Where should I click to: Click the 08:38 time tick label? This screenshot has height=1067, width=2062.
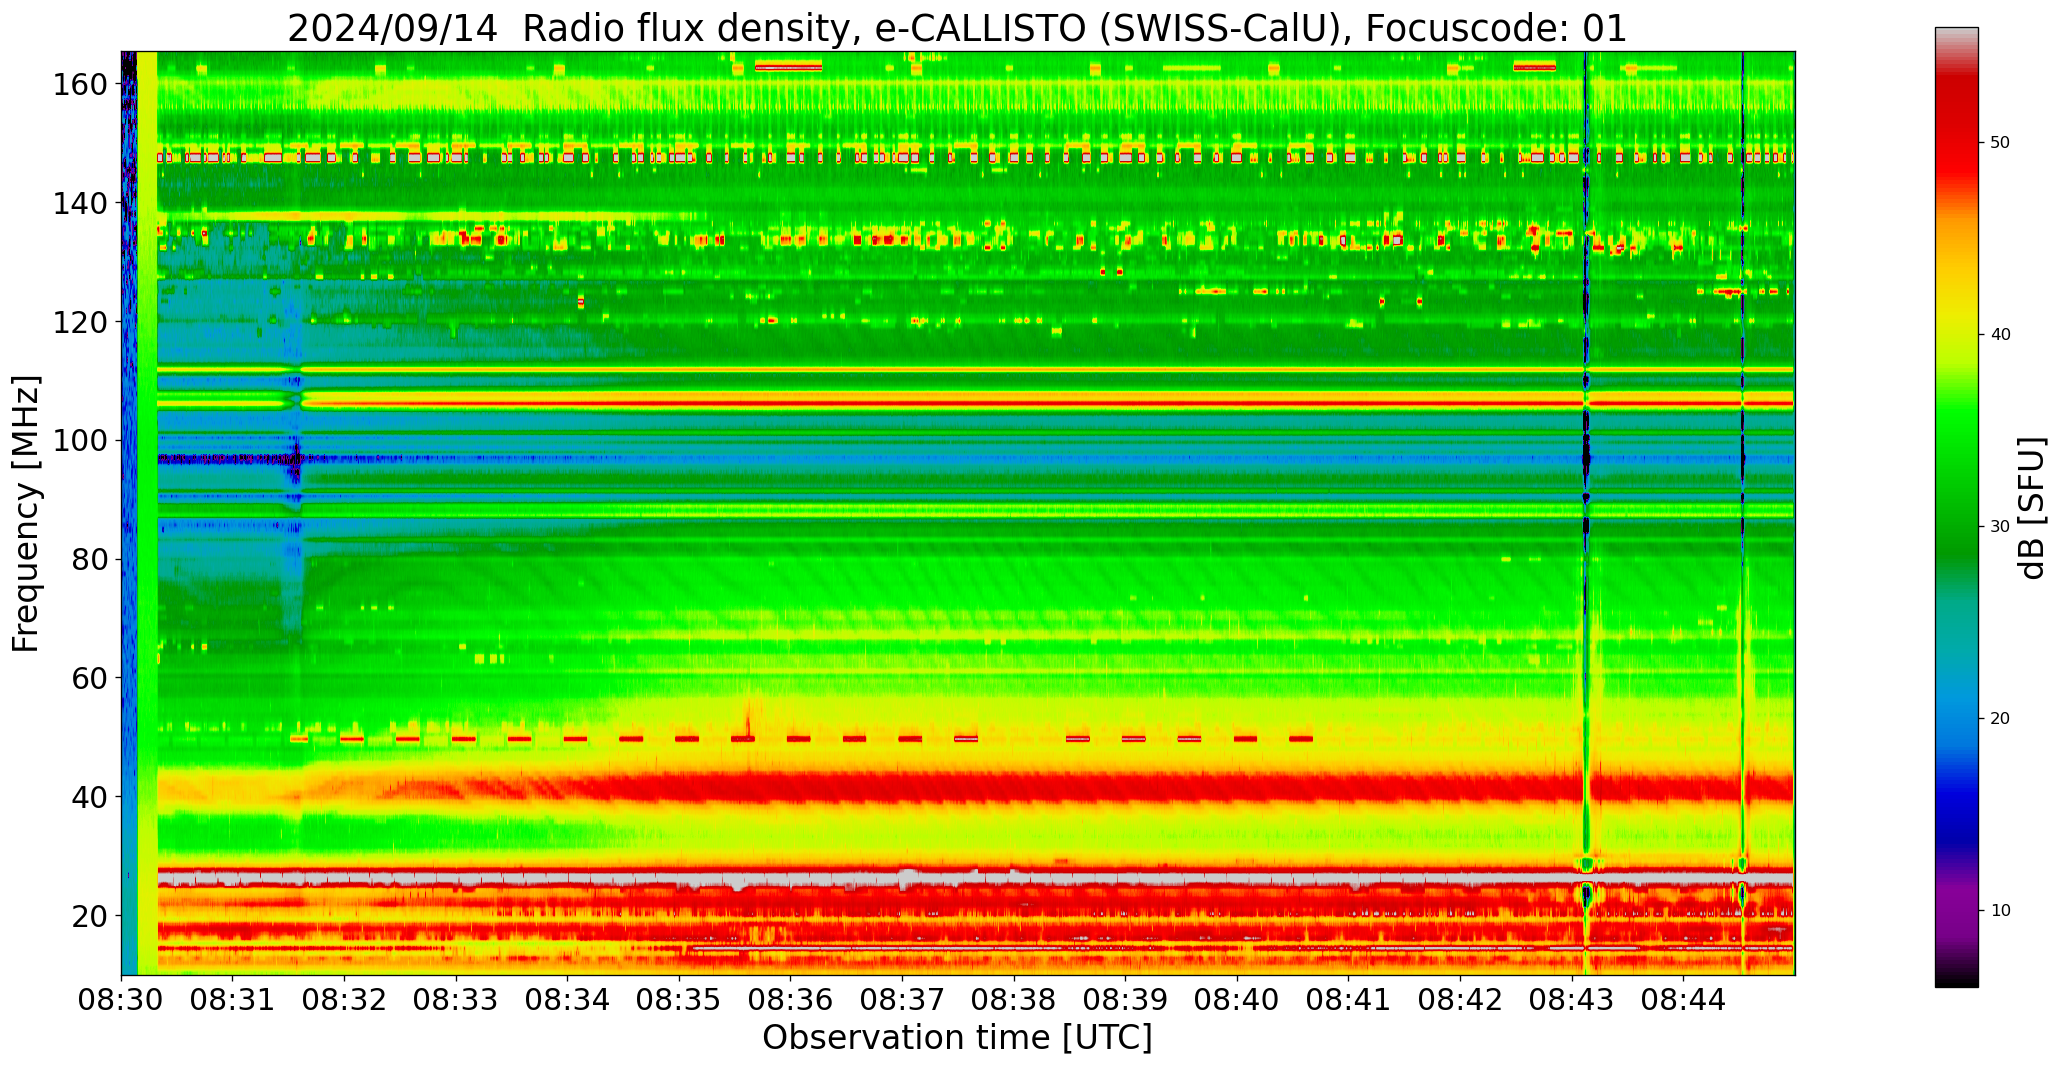coord(1014,999)
